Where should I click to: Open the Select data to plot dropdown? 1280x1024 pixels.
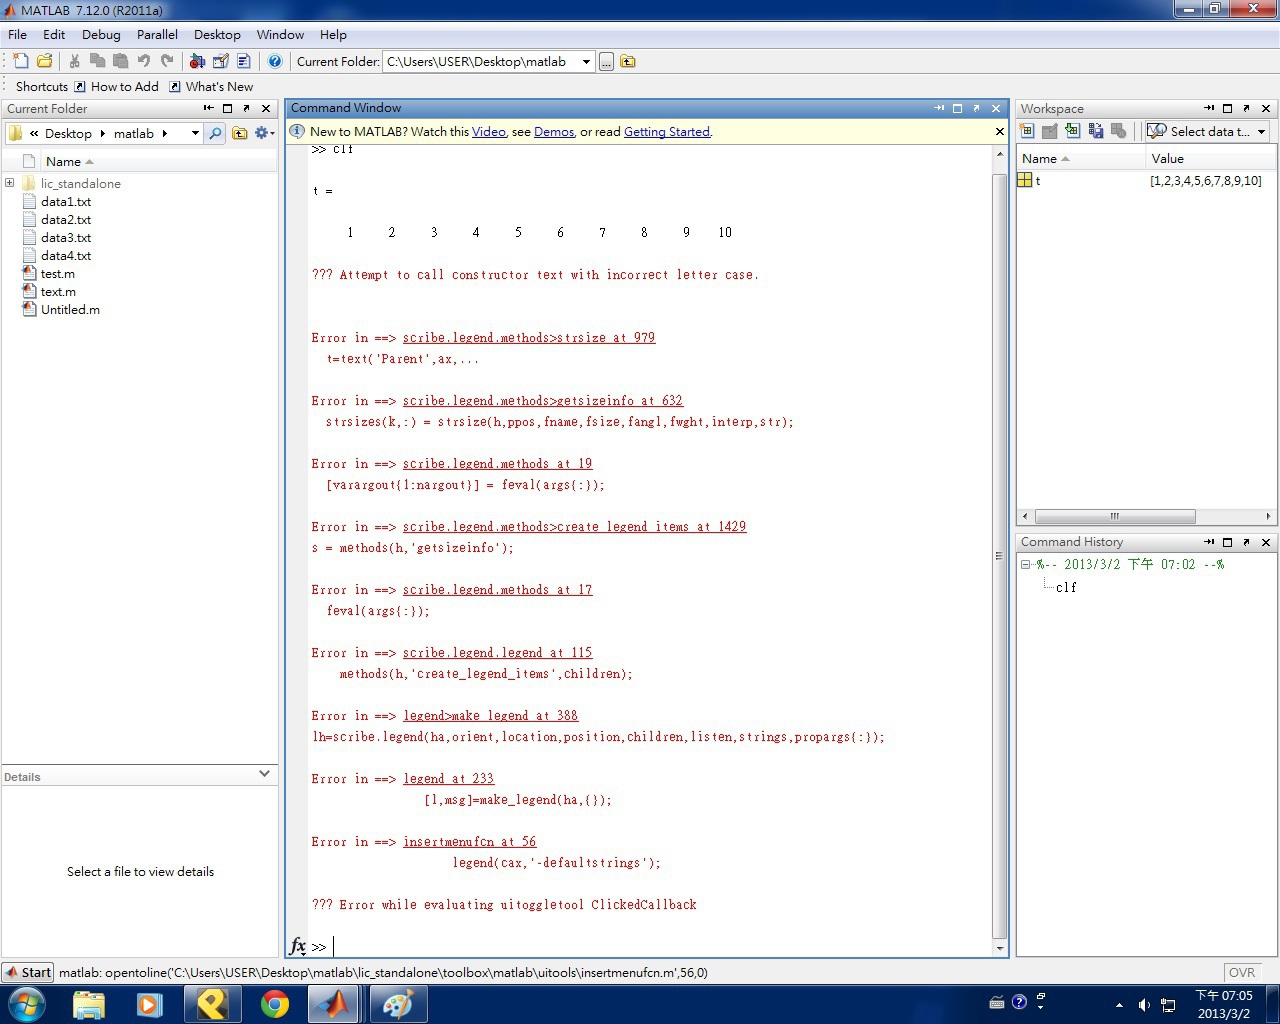1261,131
